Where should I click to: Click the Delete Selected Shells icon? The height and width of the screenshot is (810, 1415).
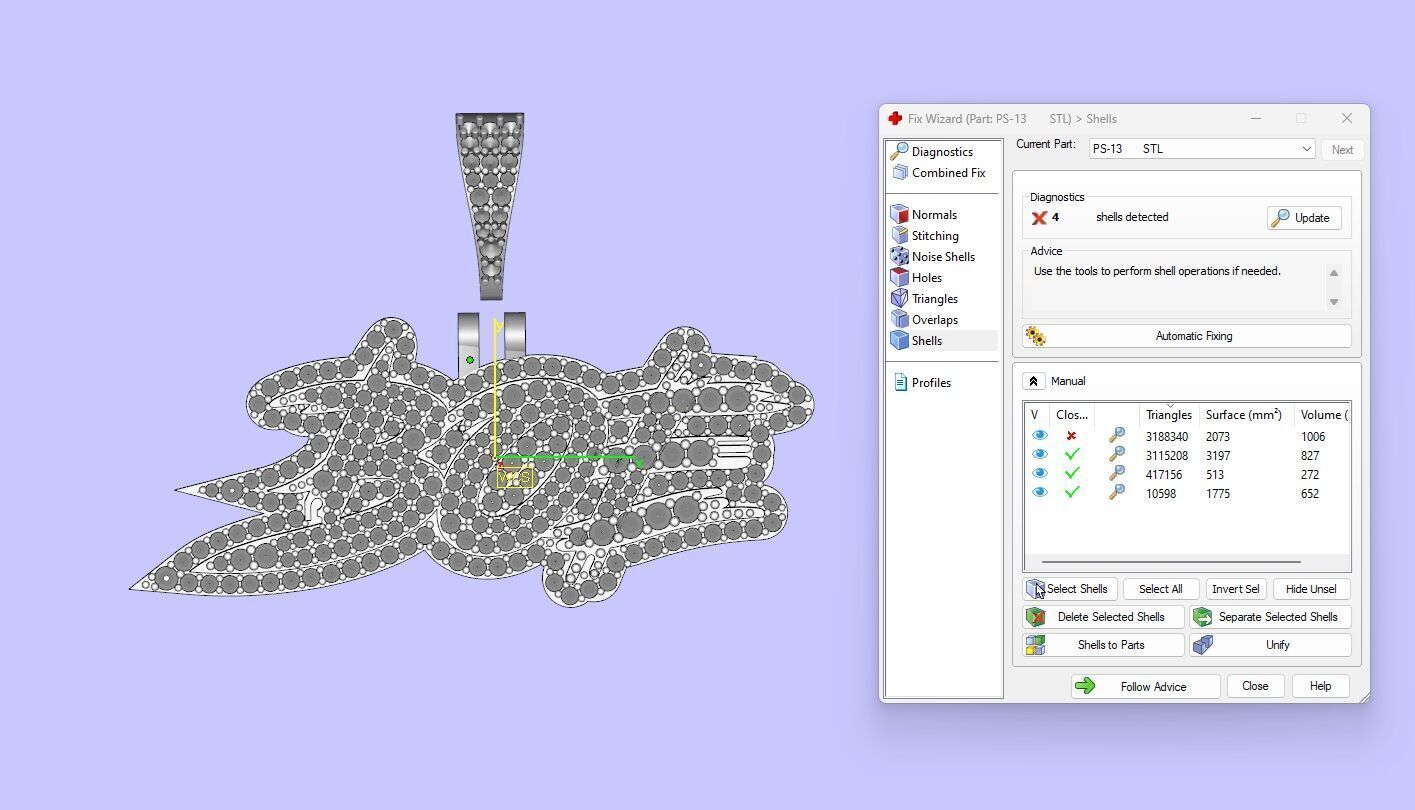(x=1037, y=617)
